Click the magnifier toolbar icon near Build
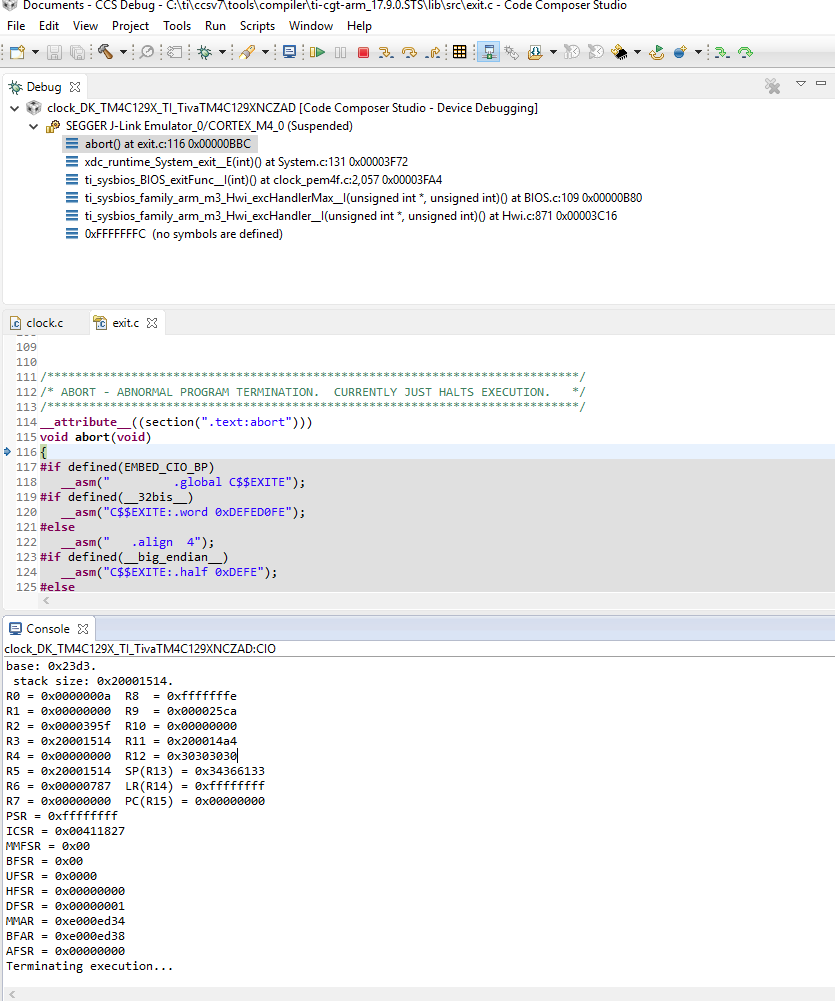This screenshot has height=1001, width=835. pyautogui.click(x=147, y=52)
